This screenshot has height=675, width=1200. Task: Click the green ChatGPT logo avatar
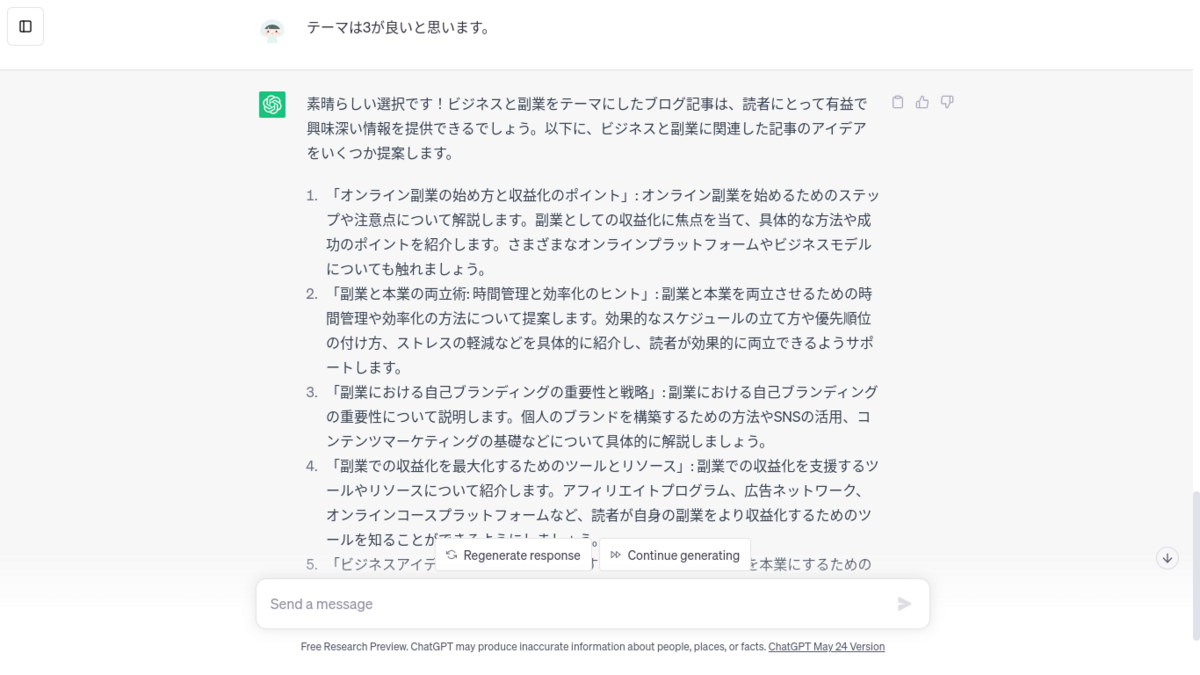click(272, 104)
